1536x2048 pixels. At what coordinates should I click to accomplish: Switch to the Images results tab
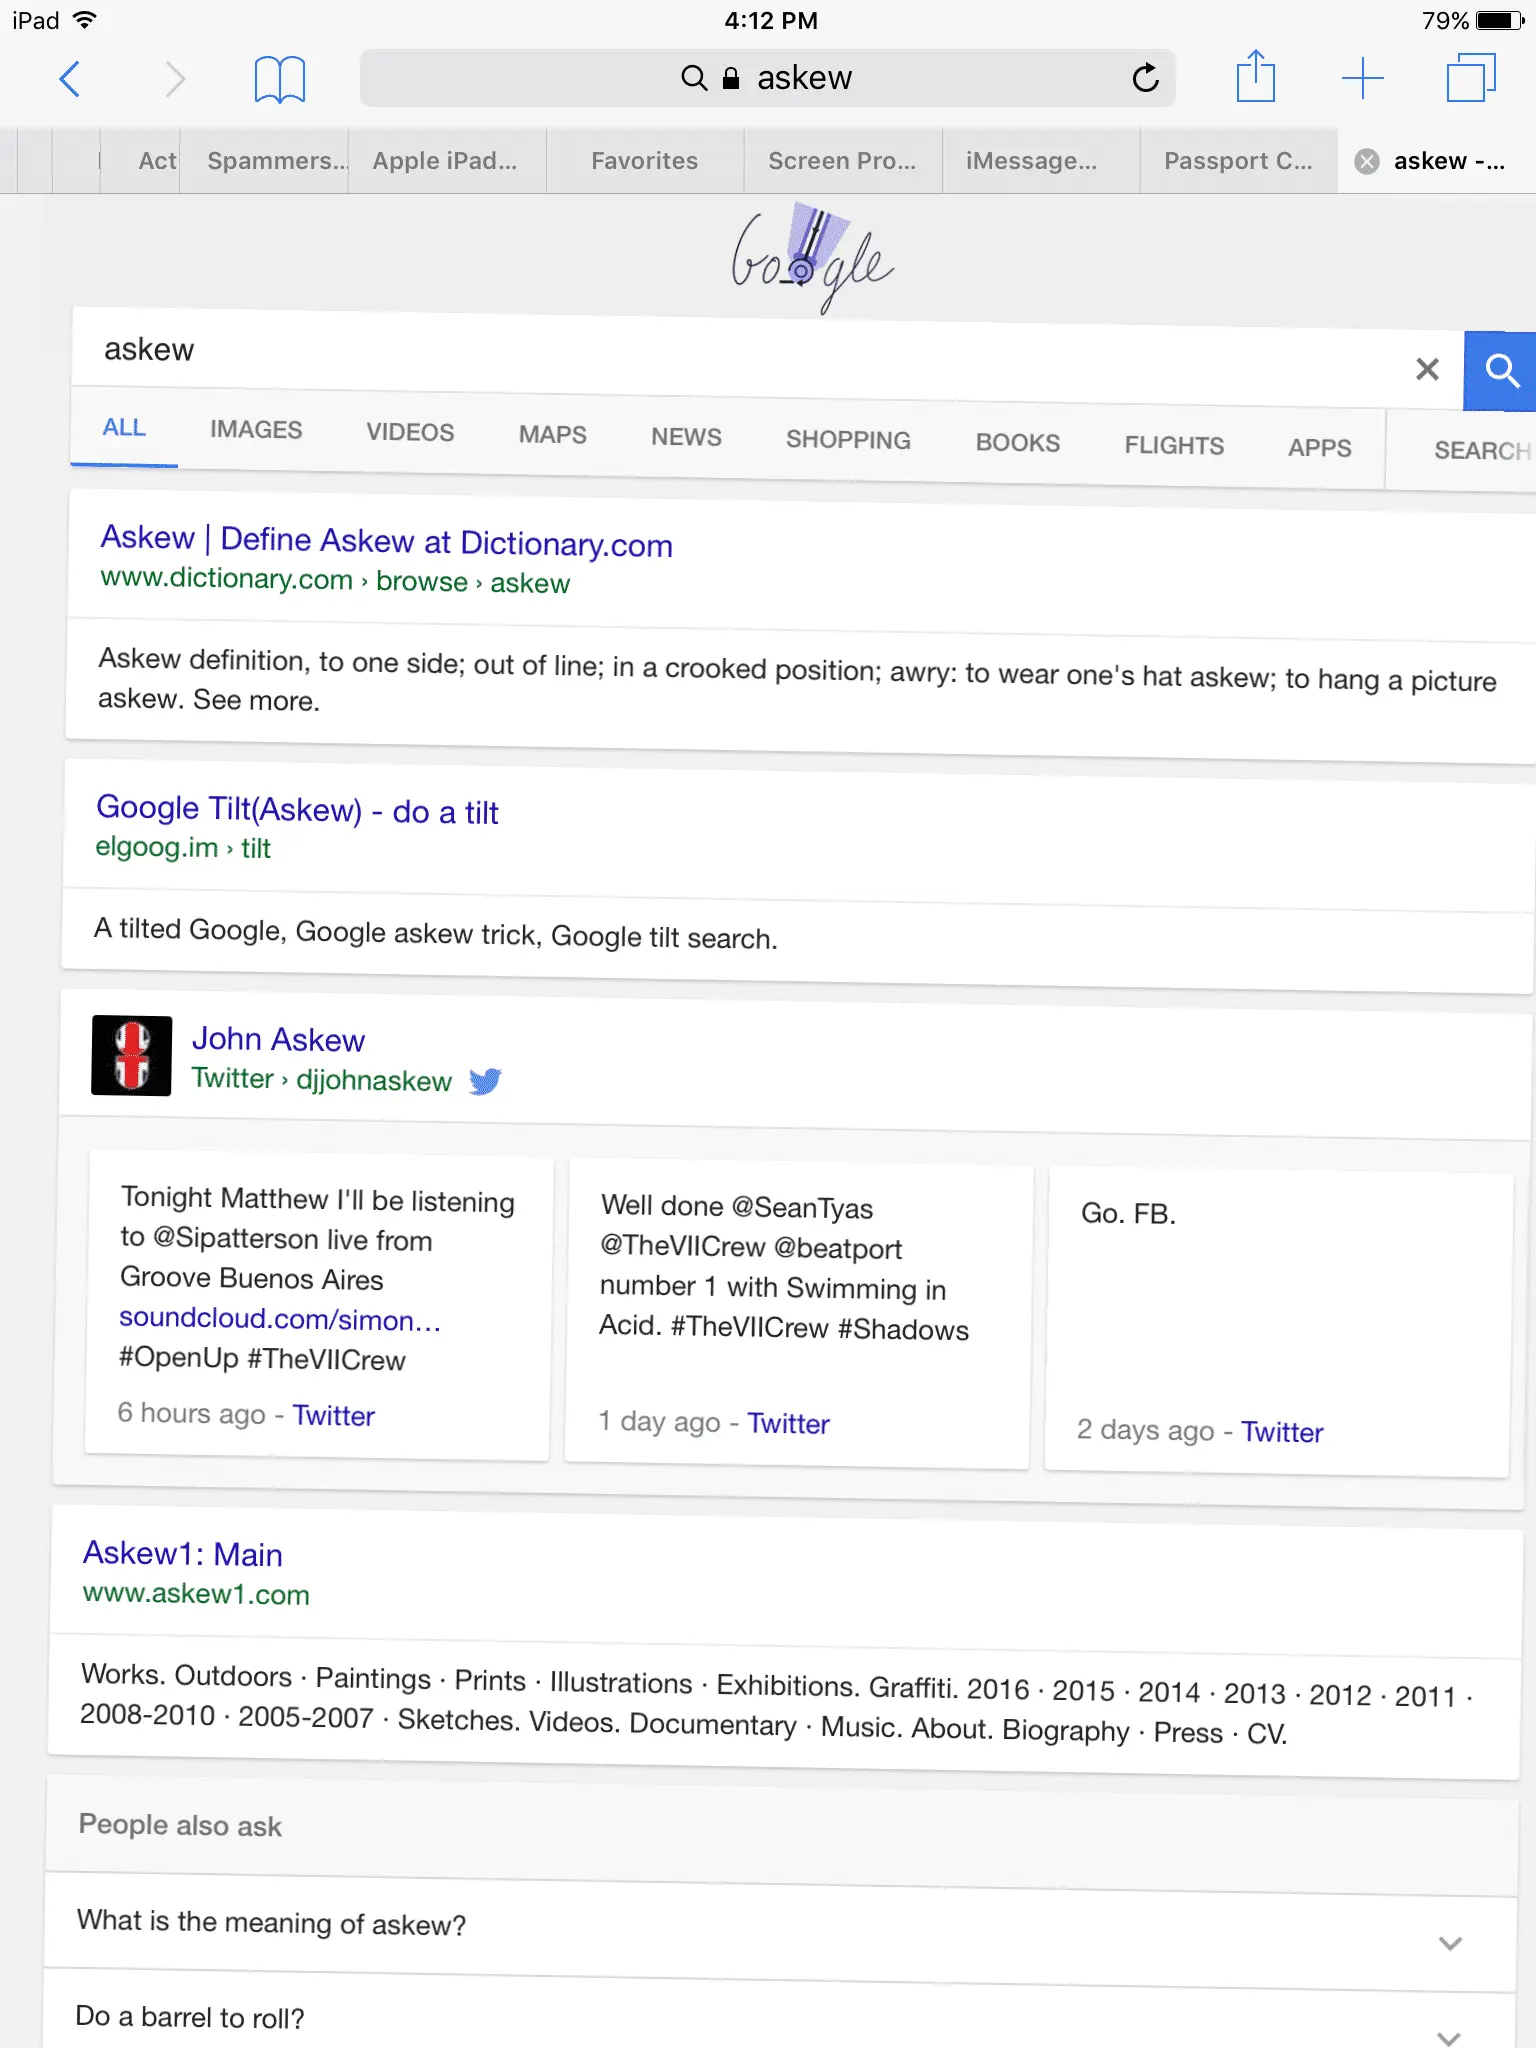coord(256,430)
